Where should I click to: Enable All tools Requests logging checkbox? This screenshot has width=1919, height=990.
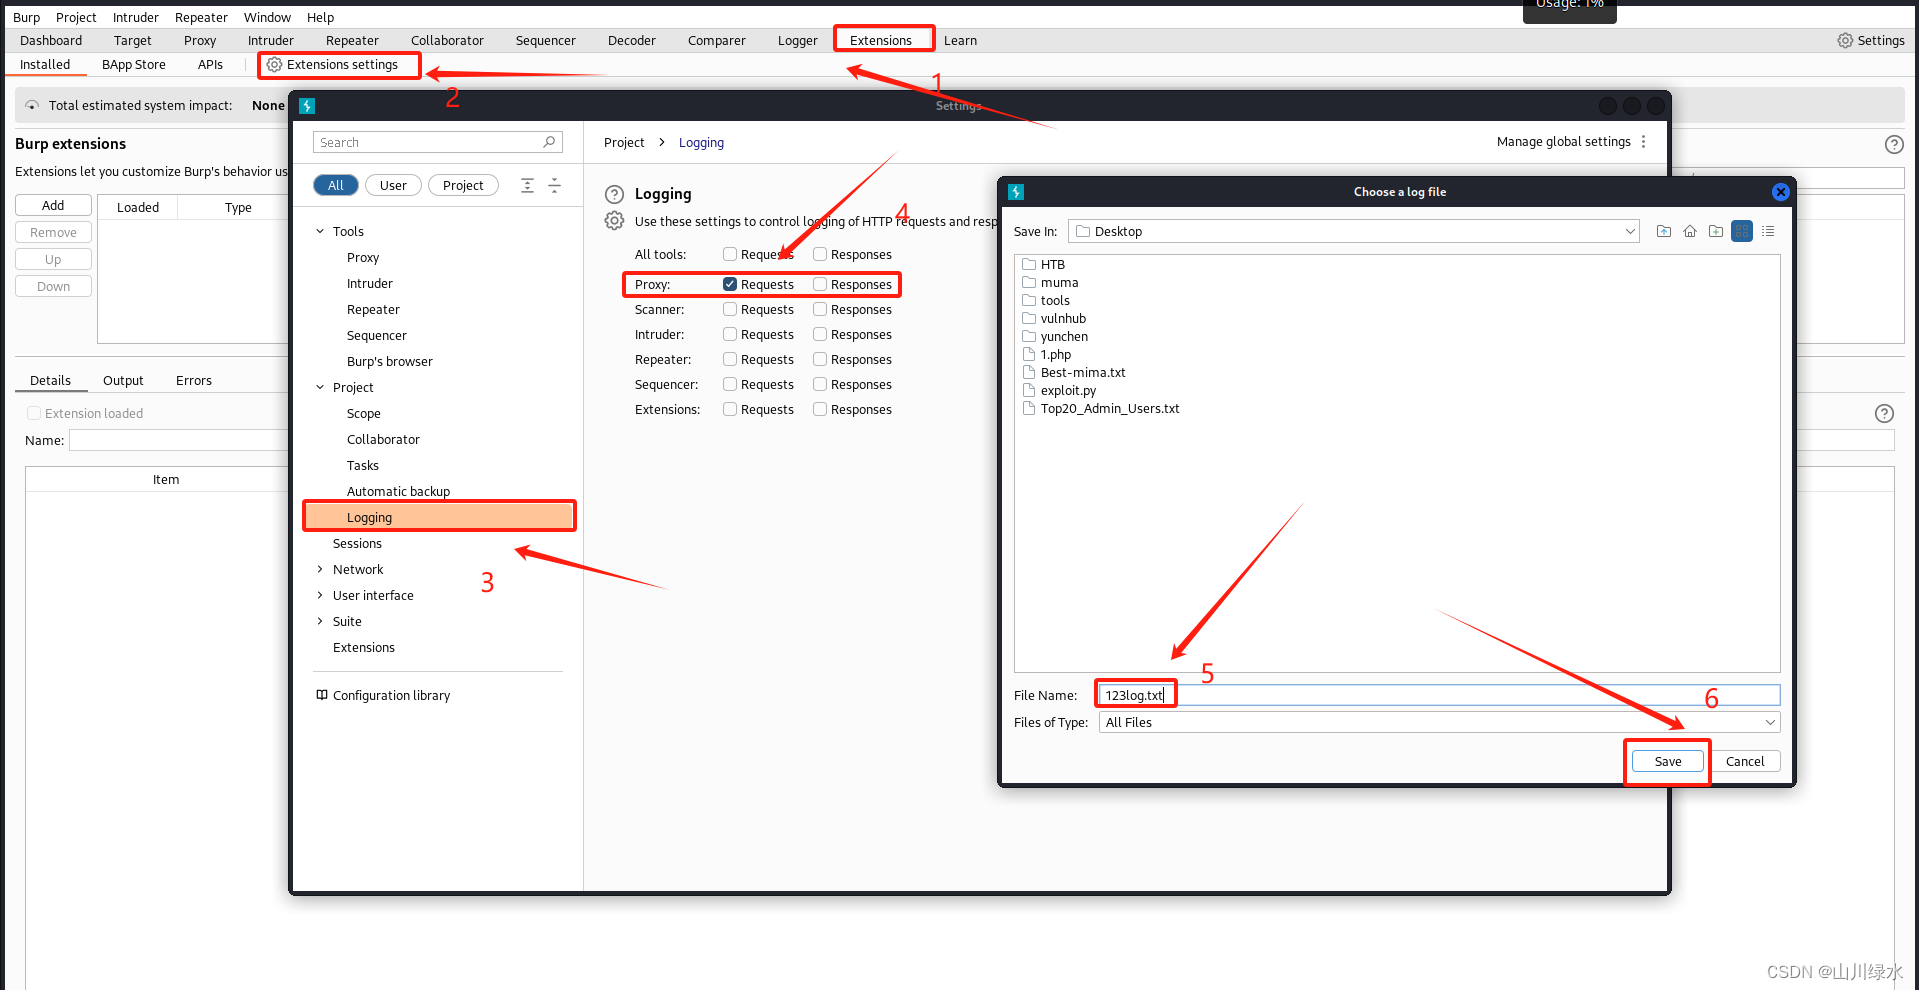pos(730,254)
